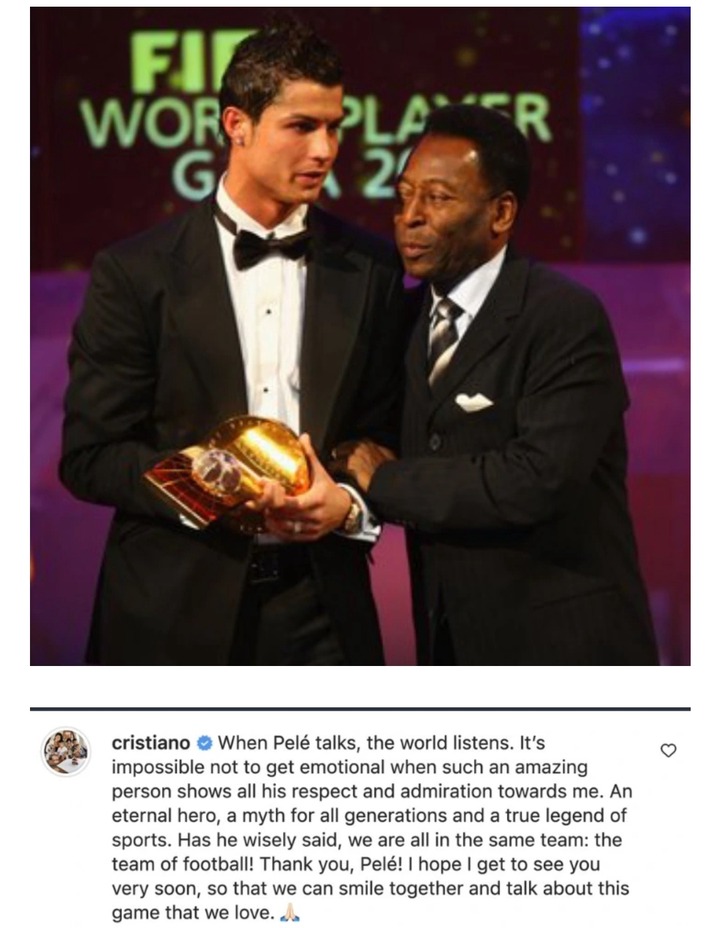The image size is (720, 928).
Task: Click the wristwatch in the photo
Action: point(354,516)
